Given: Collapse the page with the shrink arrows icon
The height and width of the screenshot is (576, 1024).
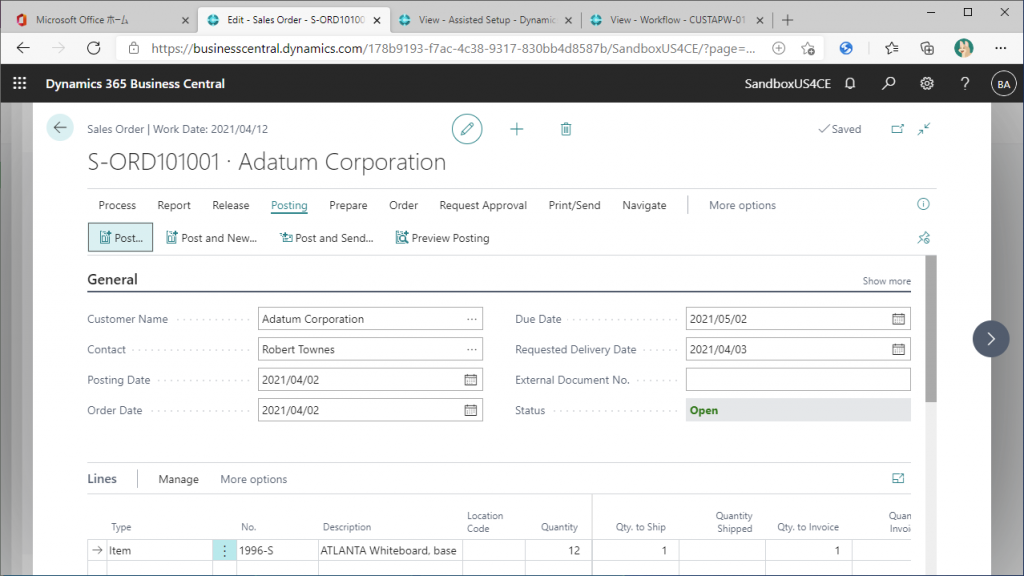Looking at the screenshot, I should point(923,129).
